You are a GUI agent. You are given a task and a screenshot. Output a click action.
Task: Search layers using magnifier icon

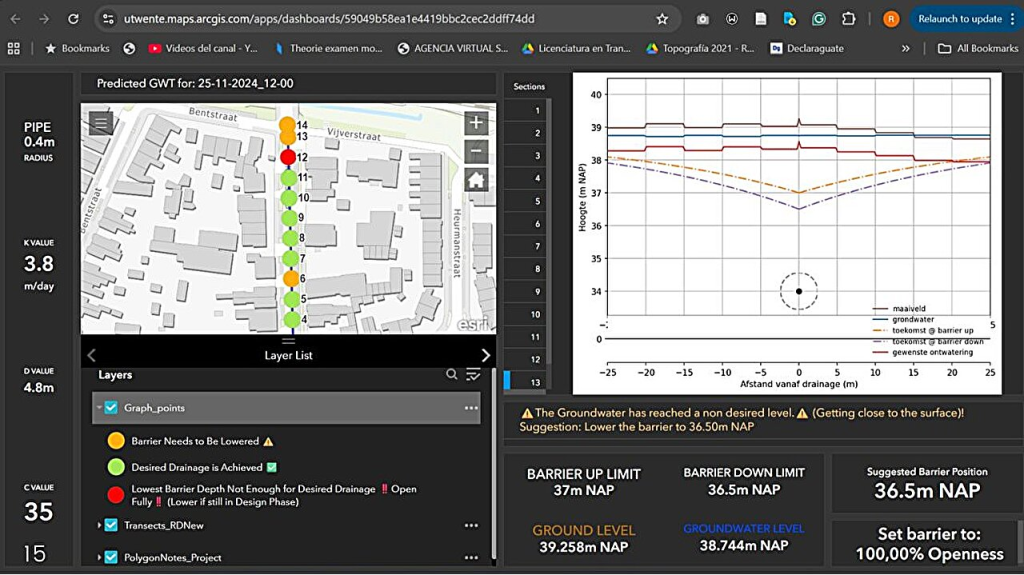click(452, 375)
